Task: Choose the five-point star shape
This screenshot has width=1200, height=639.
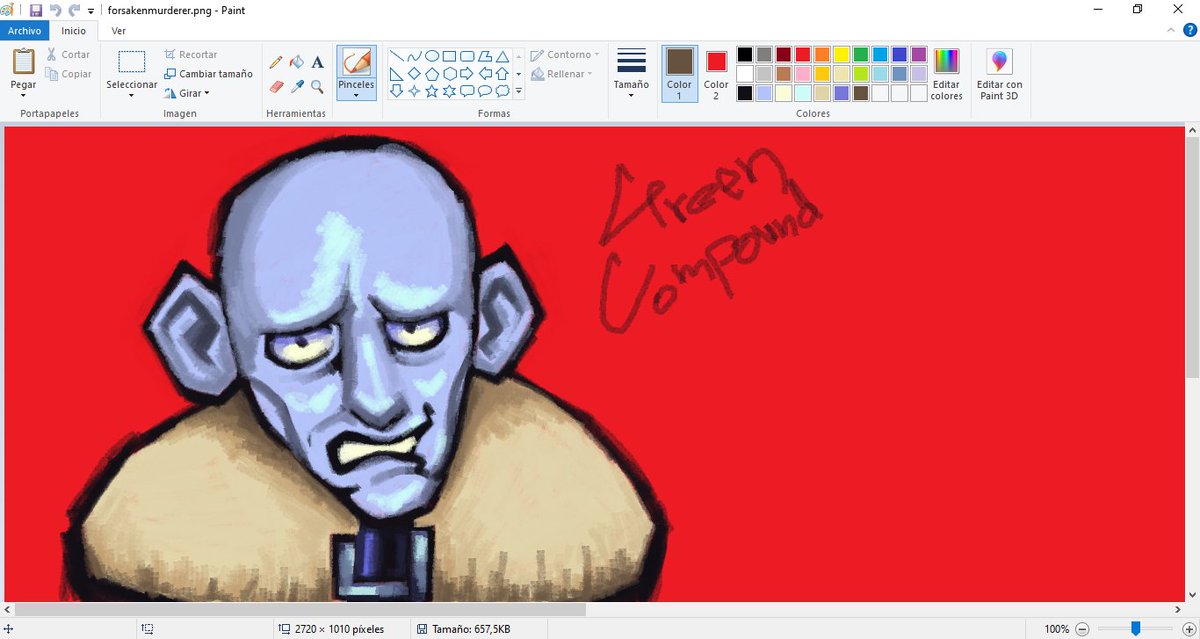Action: pyautogui.click(x=432, y=91)
